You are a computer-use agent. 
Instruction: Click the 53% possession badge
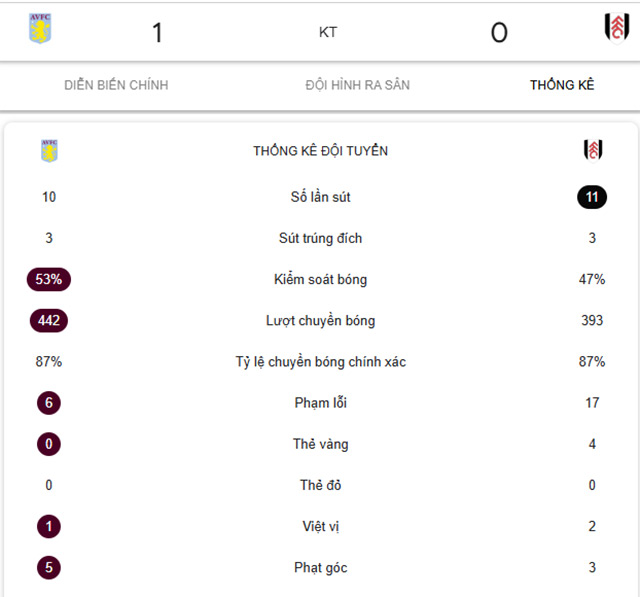(49, 279)
